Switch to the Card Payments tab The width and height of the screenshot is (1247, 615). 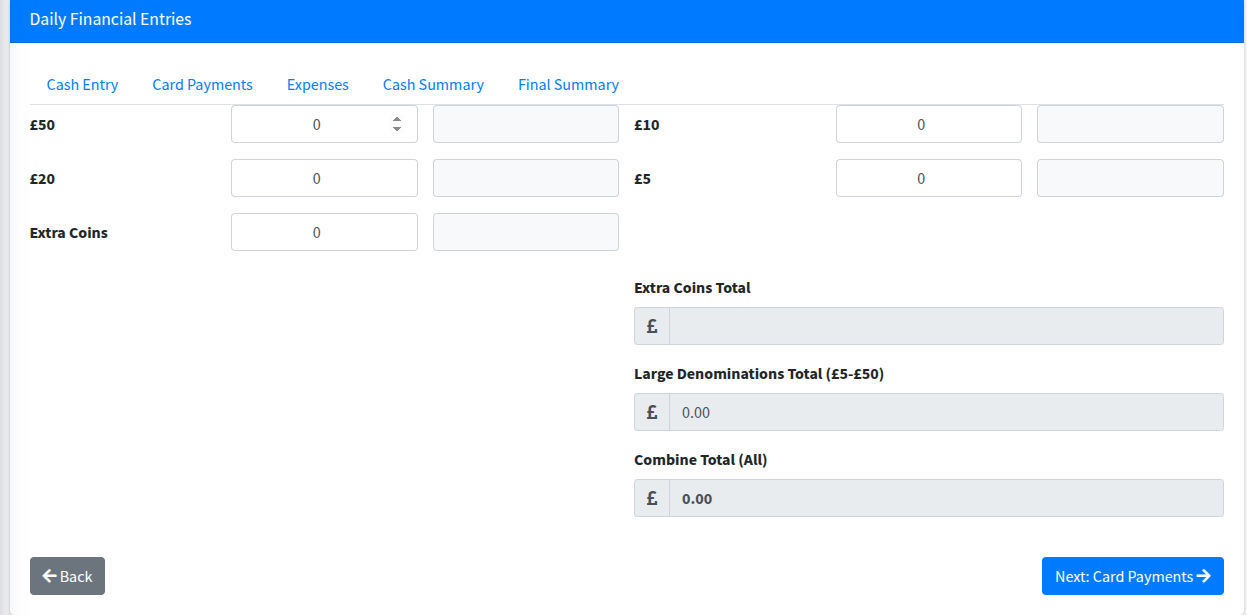pos(202,84)
